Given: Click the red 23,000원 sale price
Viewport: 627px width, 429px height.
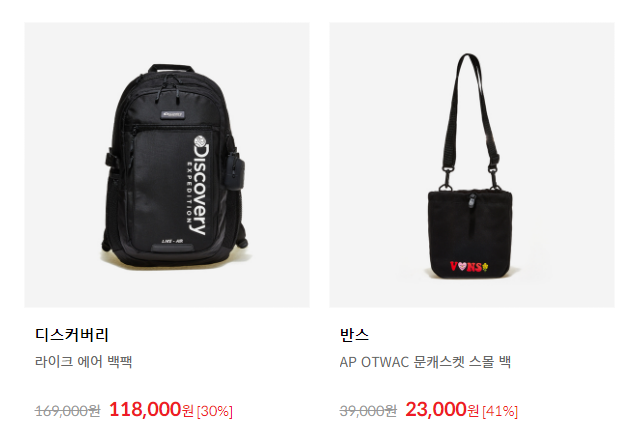Looking at the screenshot, I should coord(442,409).
